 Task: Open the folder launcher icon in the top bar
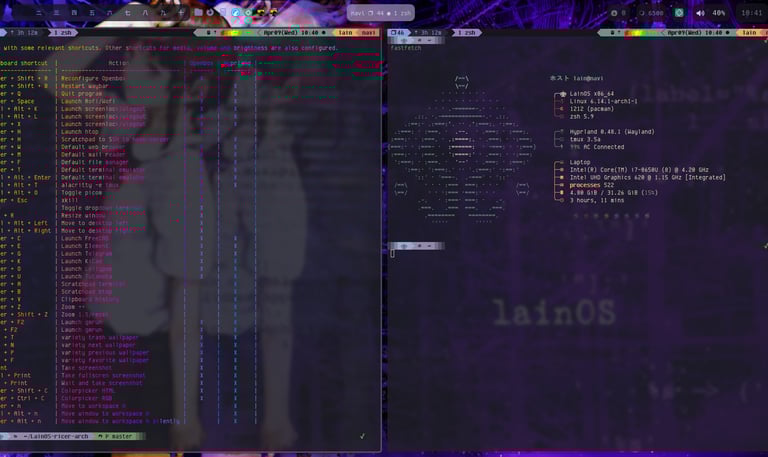coord(198,12)
